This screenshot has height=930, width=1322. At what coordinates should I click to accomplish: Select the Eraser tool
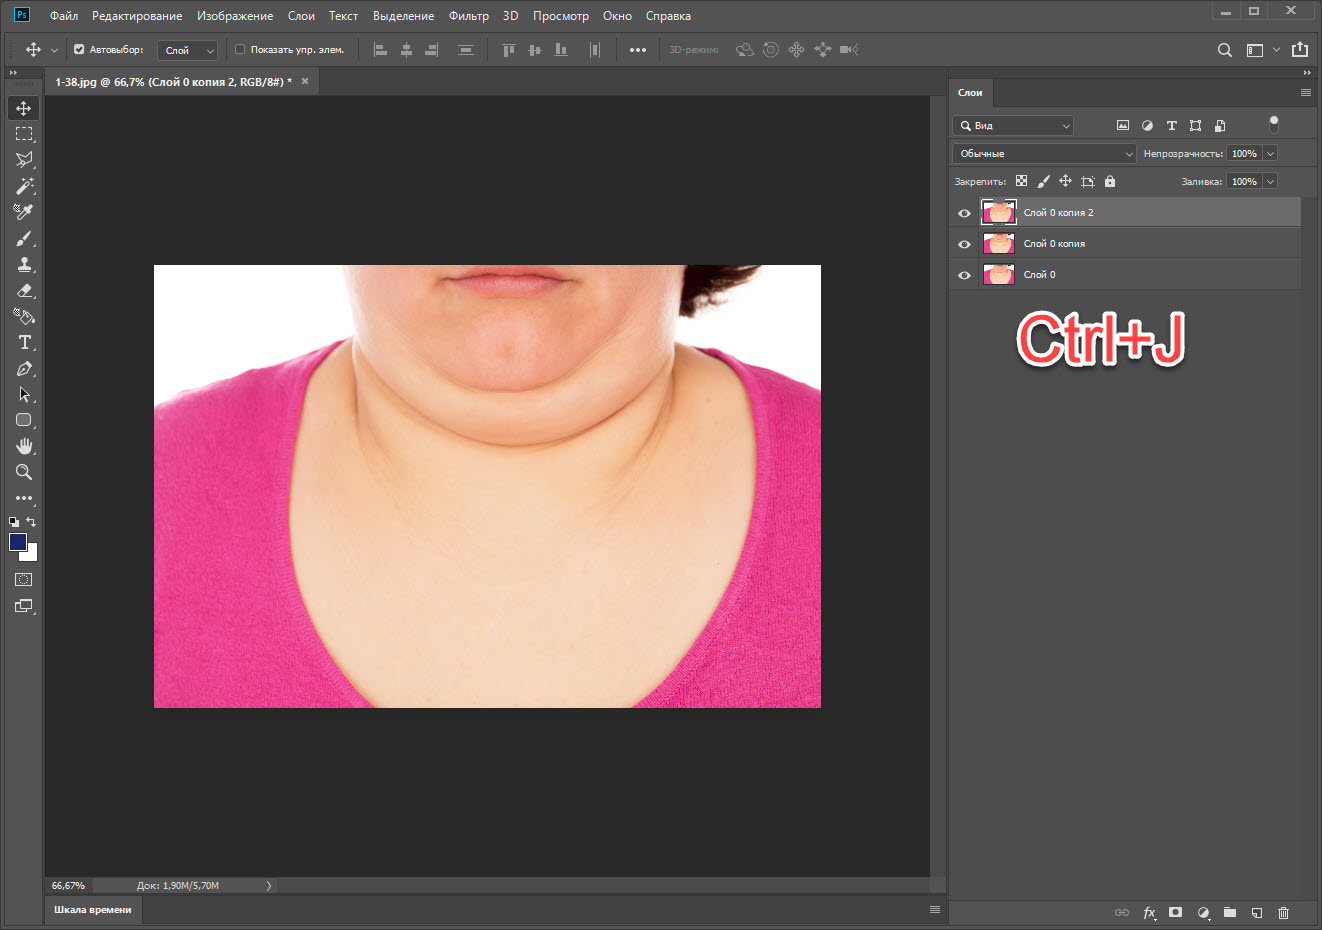24,290
